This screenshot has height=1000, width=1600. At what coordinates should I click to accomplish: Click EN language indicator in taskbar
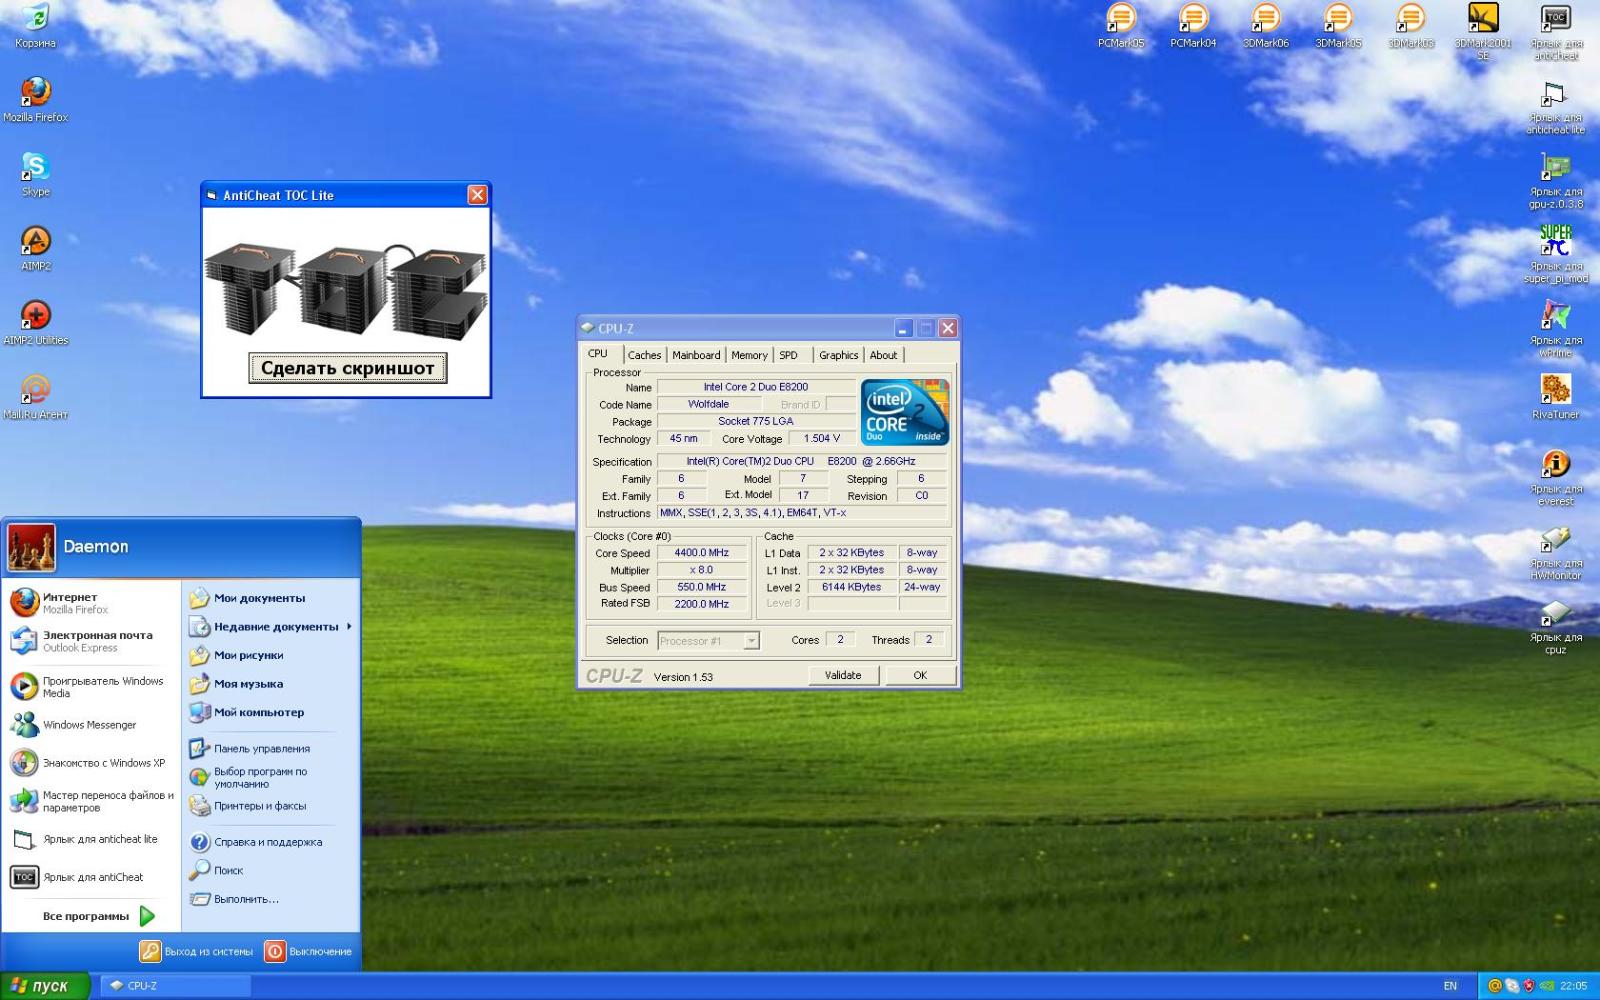[x=1450, y=986]
